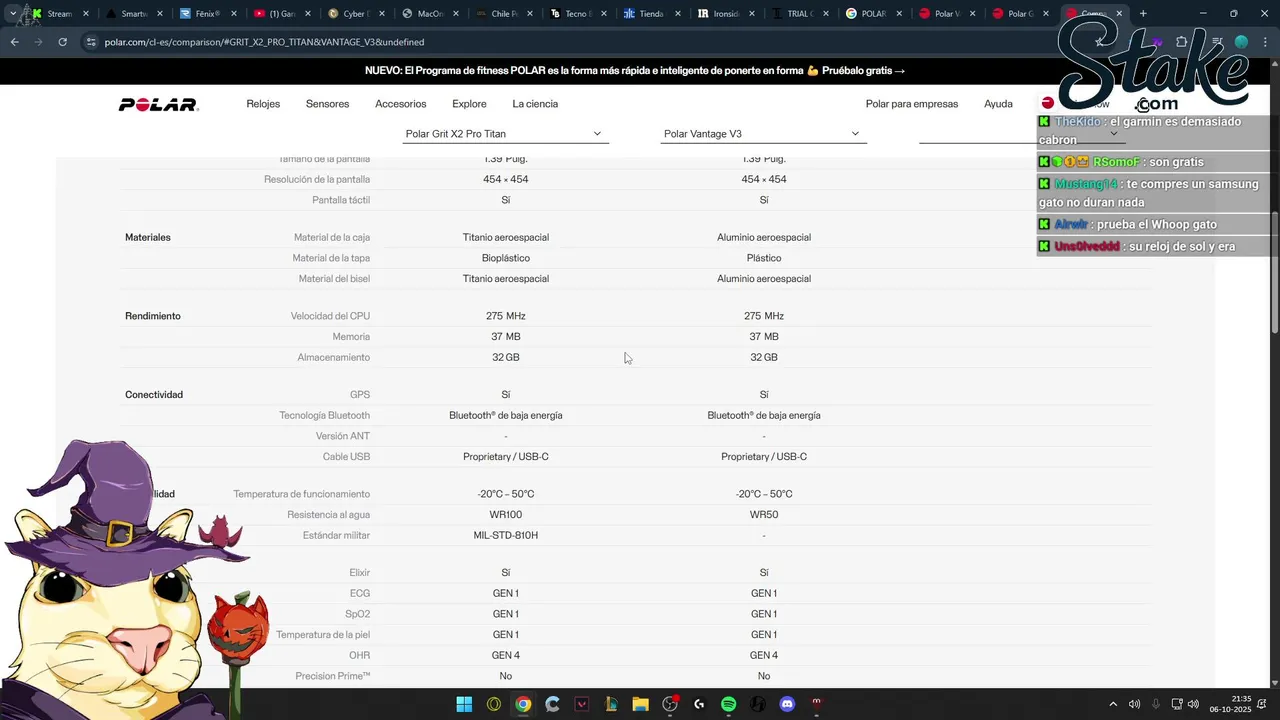Image resolution: width=1280 pixels, height=720 pixels.
Task: Open the site information icon beside the URL
Action: [91, 42]
